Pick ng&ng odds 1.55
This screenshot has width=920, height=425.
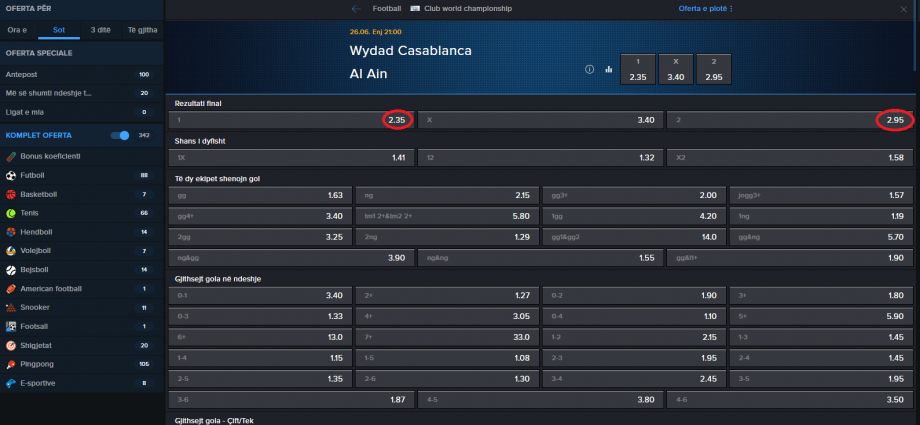pyautogui.click(x=540, y=258)
